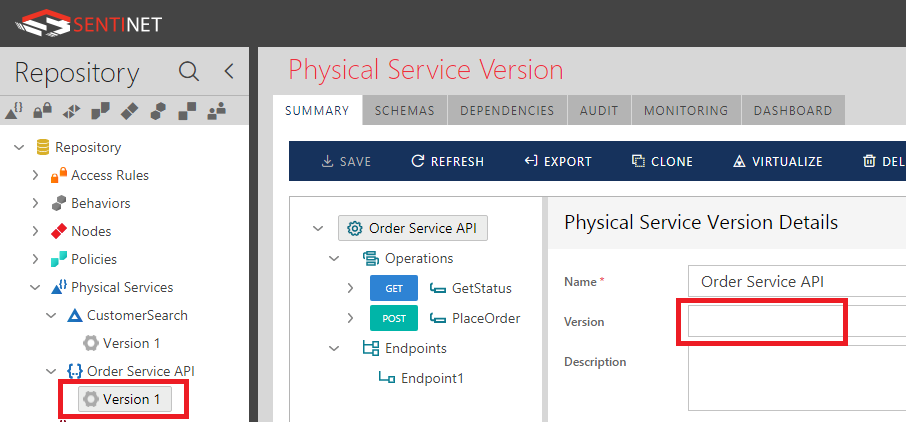Screen dimensions: 906x422
Task: Clone the physical service version
Action: (662, 161)
